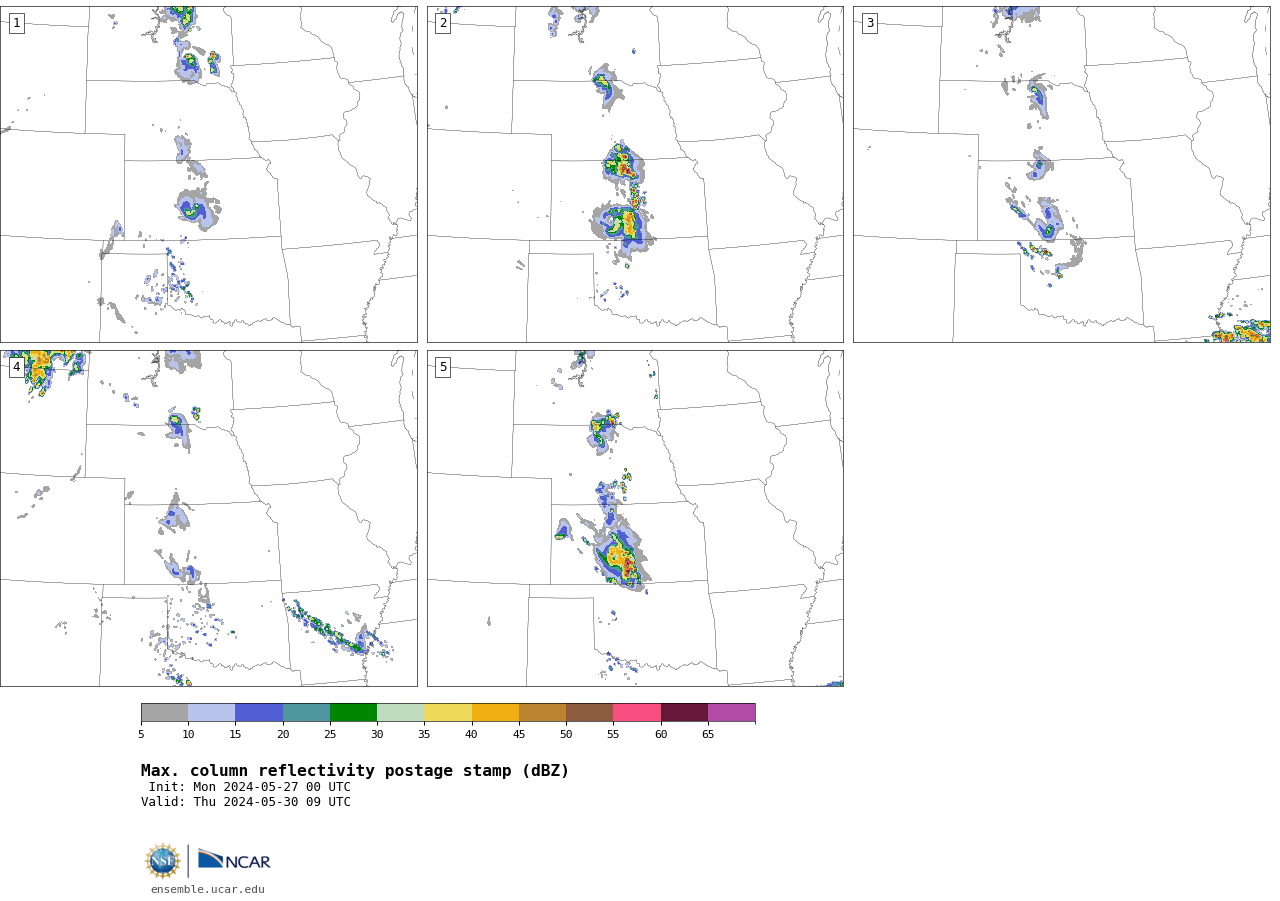Click the pale green 30-35 dBZ swatch

point(400,712)
